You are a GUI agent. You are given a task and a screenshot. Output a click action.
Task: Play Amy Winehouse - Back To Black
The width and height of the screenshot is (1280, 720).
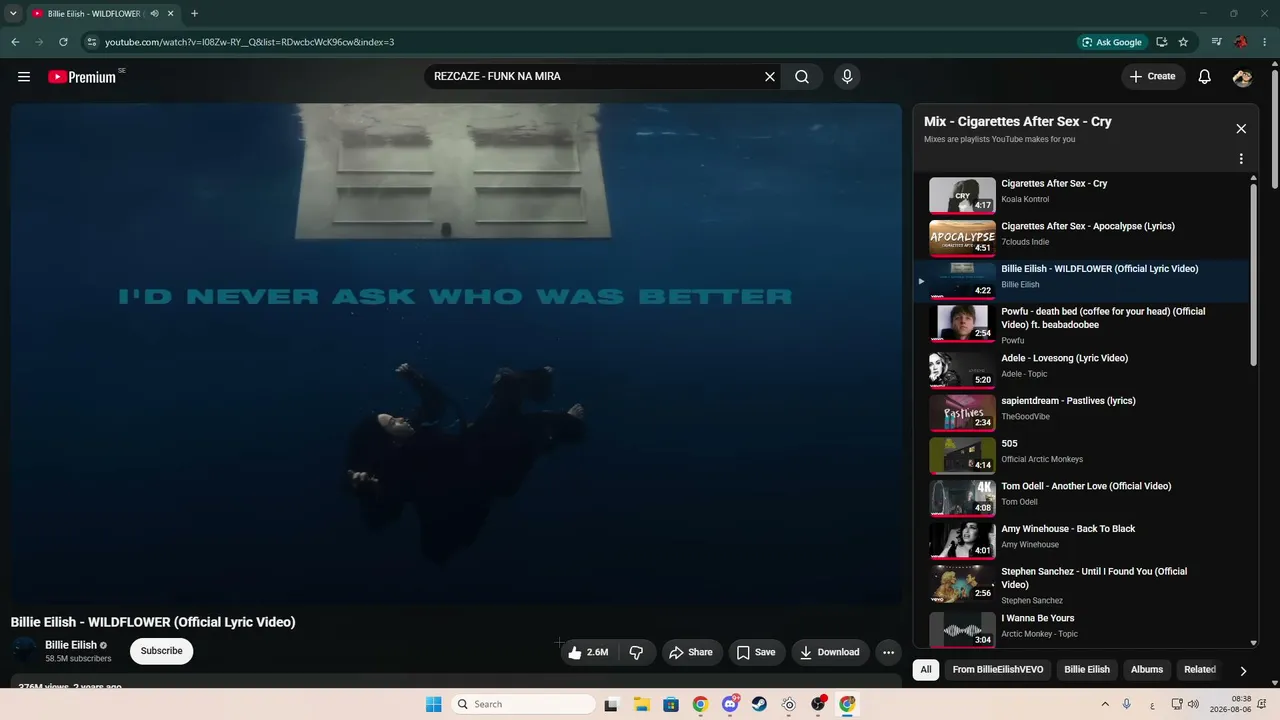tap(1082, 541)
